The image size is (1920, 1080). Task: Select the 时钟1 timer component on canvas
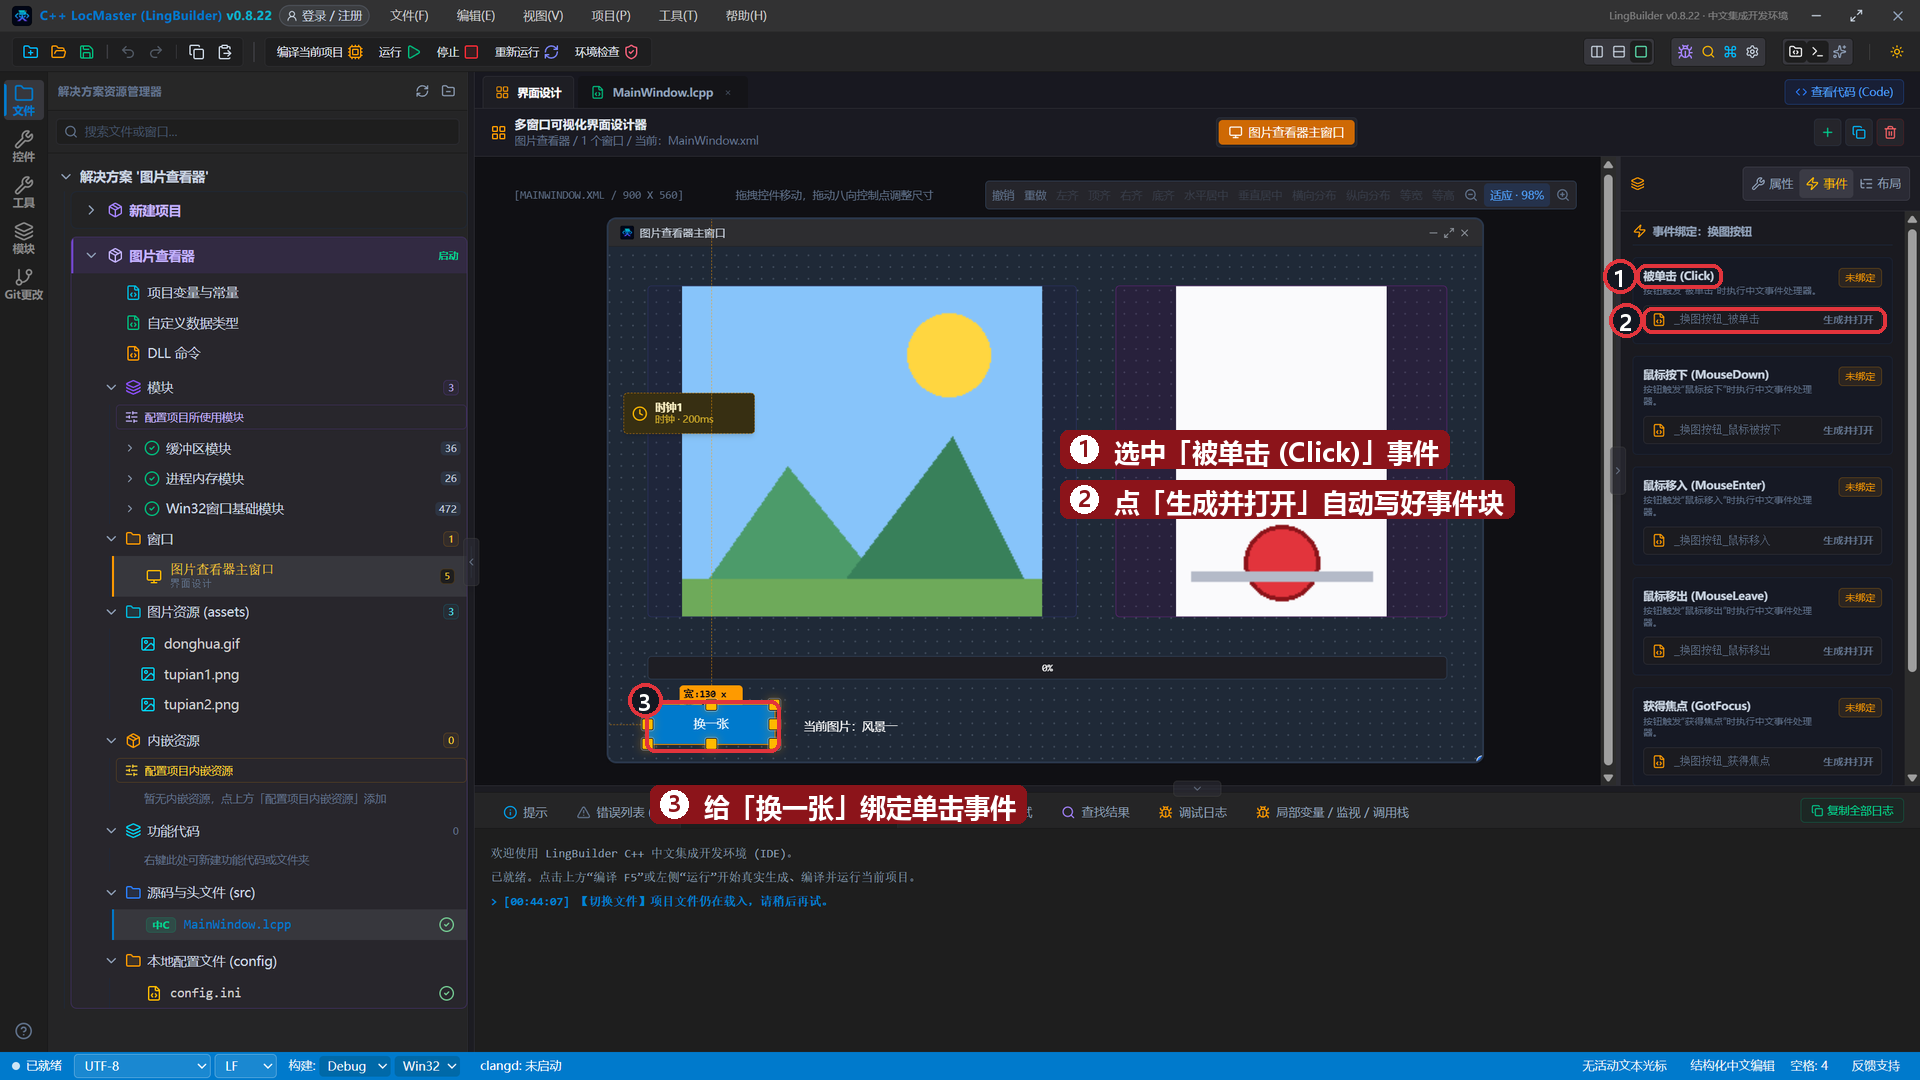pyautogui.click(x=689, y=413)
